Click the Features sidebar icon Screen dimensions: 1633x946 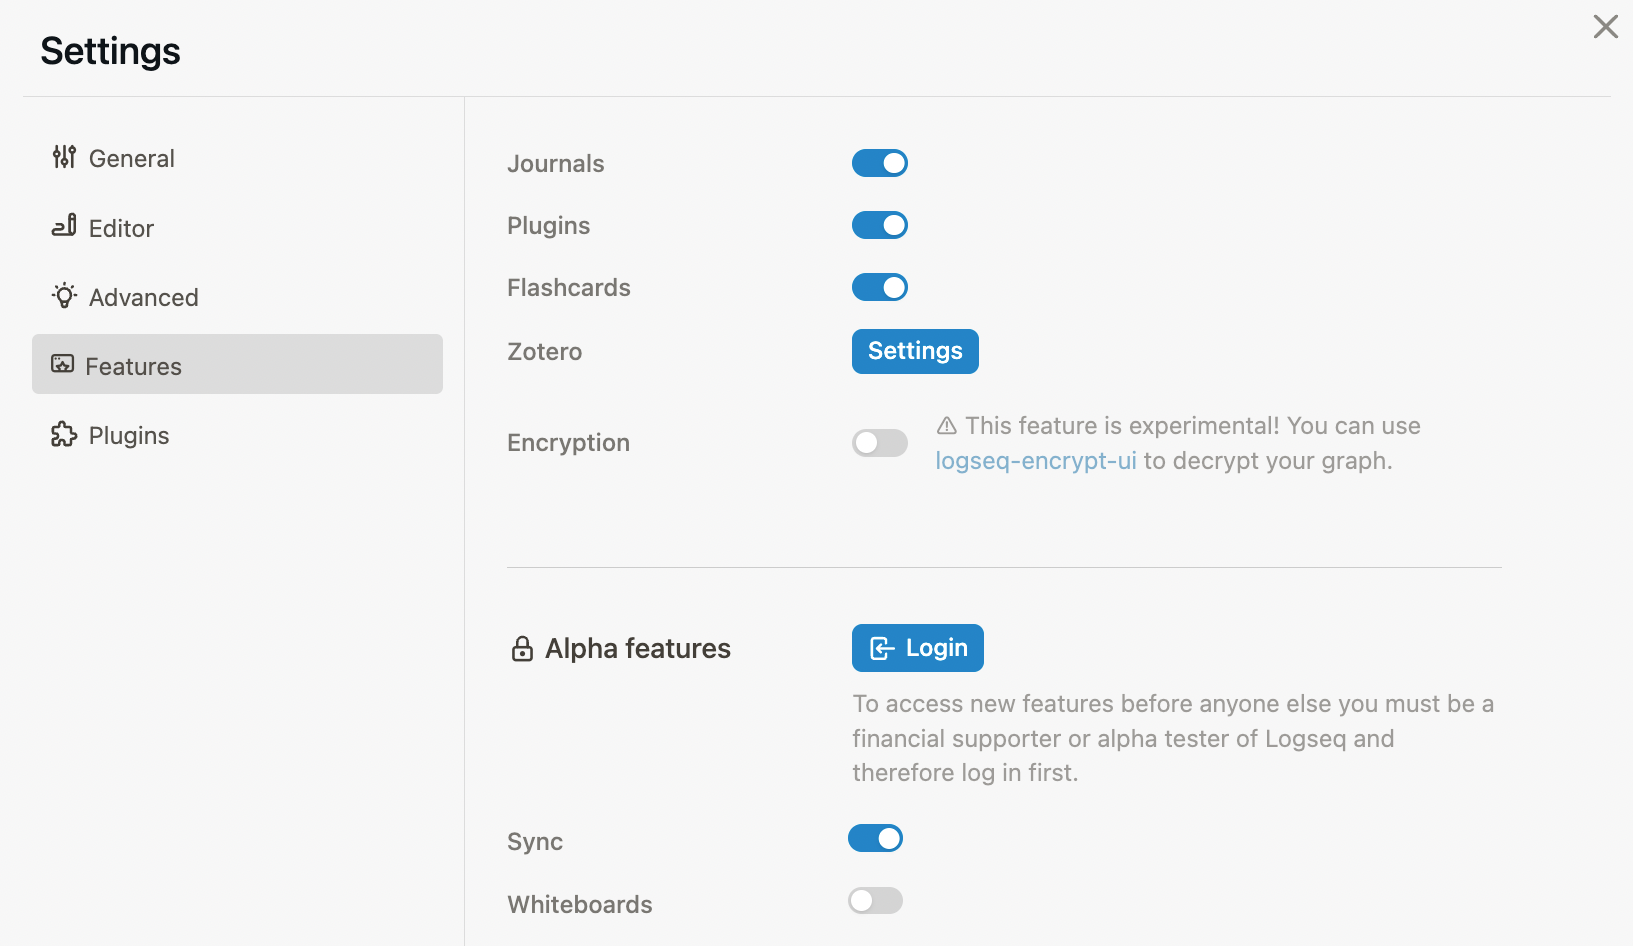pyautogui.click(x=63, y=364)
